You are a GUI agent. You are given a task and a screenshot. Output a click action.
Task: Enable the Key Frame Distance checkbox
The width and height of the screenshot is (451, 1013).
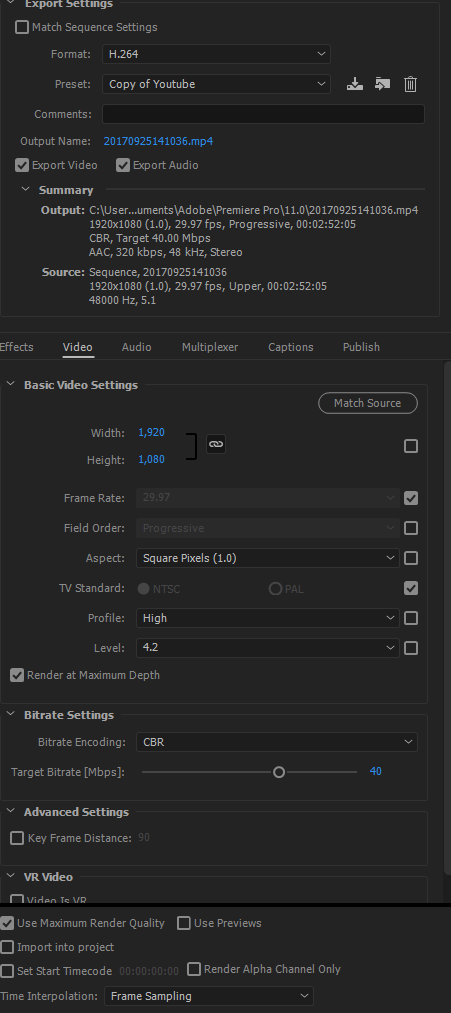17,838
